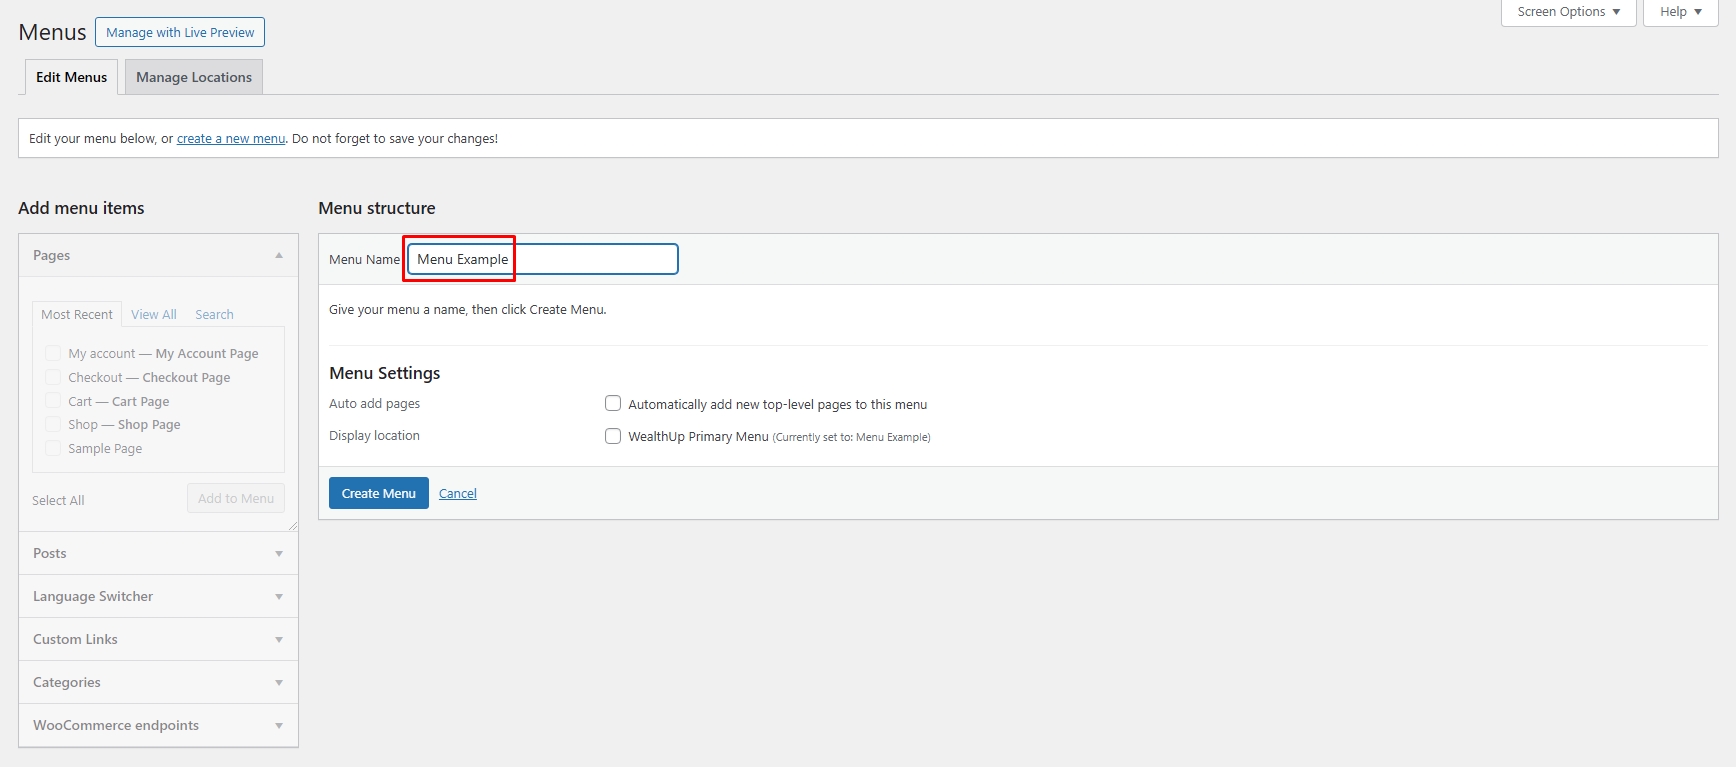
Task: Click the Create Menu button
Action: [378, 493]
